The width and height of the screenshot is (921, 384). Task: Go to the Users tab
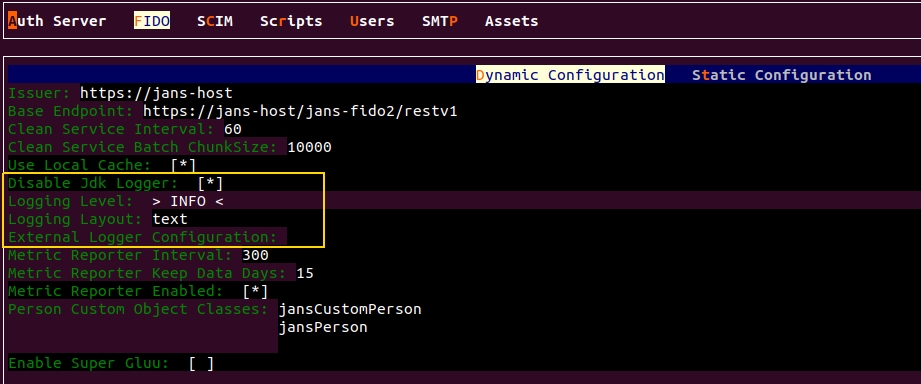click(x=372, y=21)
